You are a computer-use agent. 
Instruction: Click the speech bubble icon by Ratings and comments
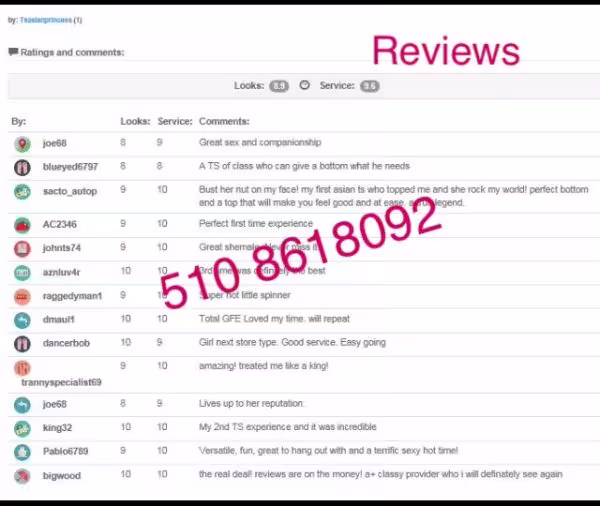click(13, 52)
